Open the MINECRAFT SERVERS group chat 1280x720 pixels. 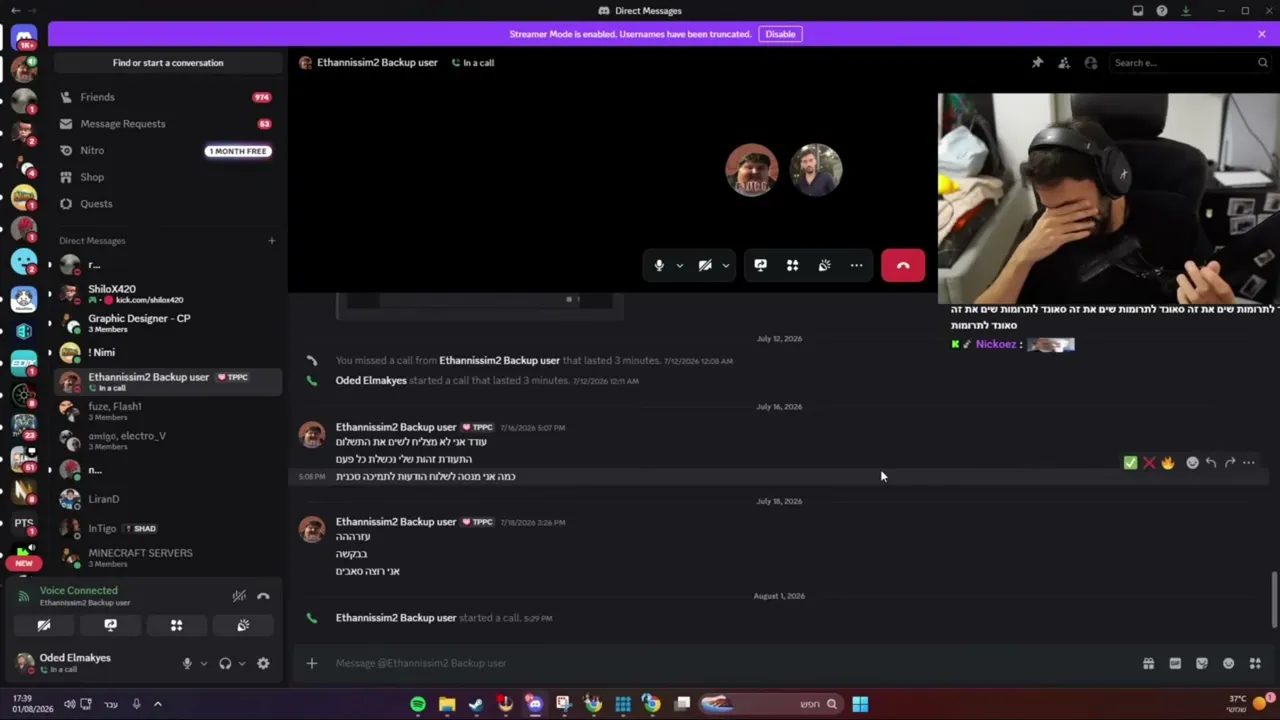pos(168,557)
